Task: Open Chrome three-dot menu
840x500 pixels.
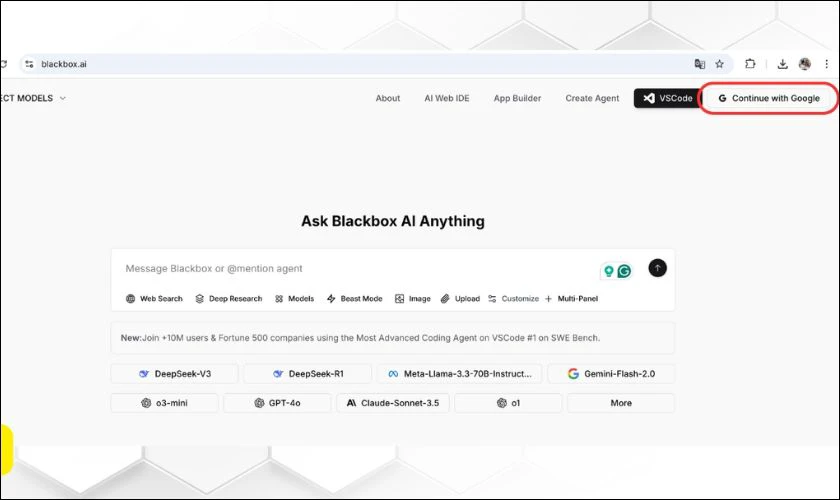Action: click(827, 64)
